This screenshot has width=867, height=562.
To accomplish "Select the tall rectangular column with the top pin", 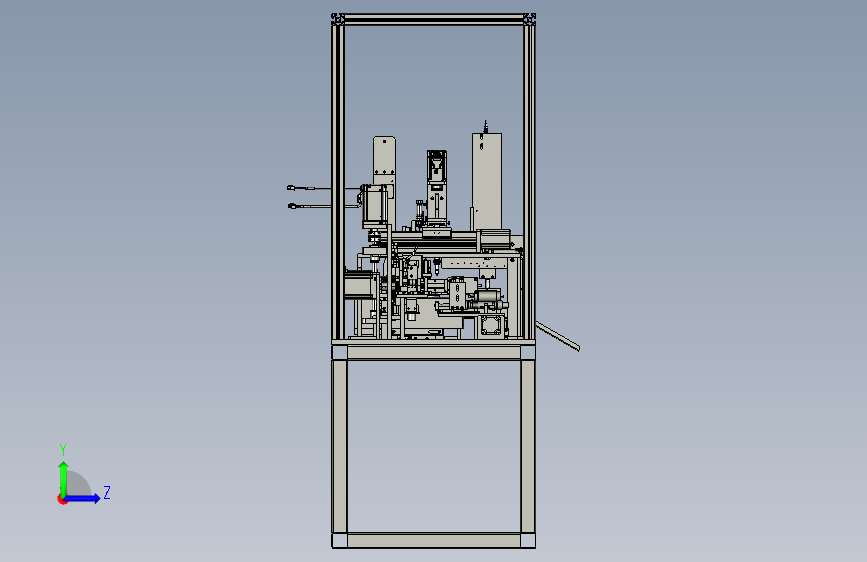I will click(487, 181).
